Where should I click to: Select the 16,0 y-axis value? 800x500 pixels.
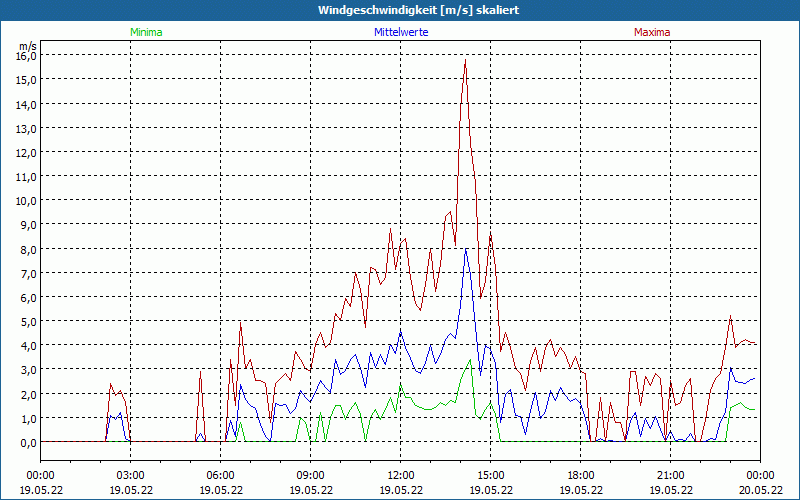coord(26,56)
